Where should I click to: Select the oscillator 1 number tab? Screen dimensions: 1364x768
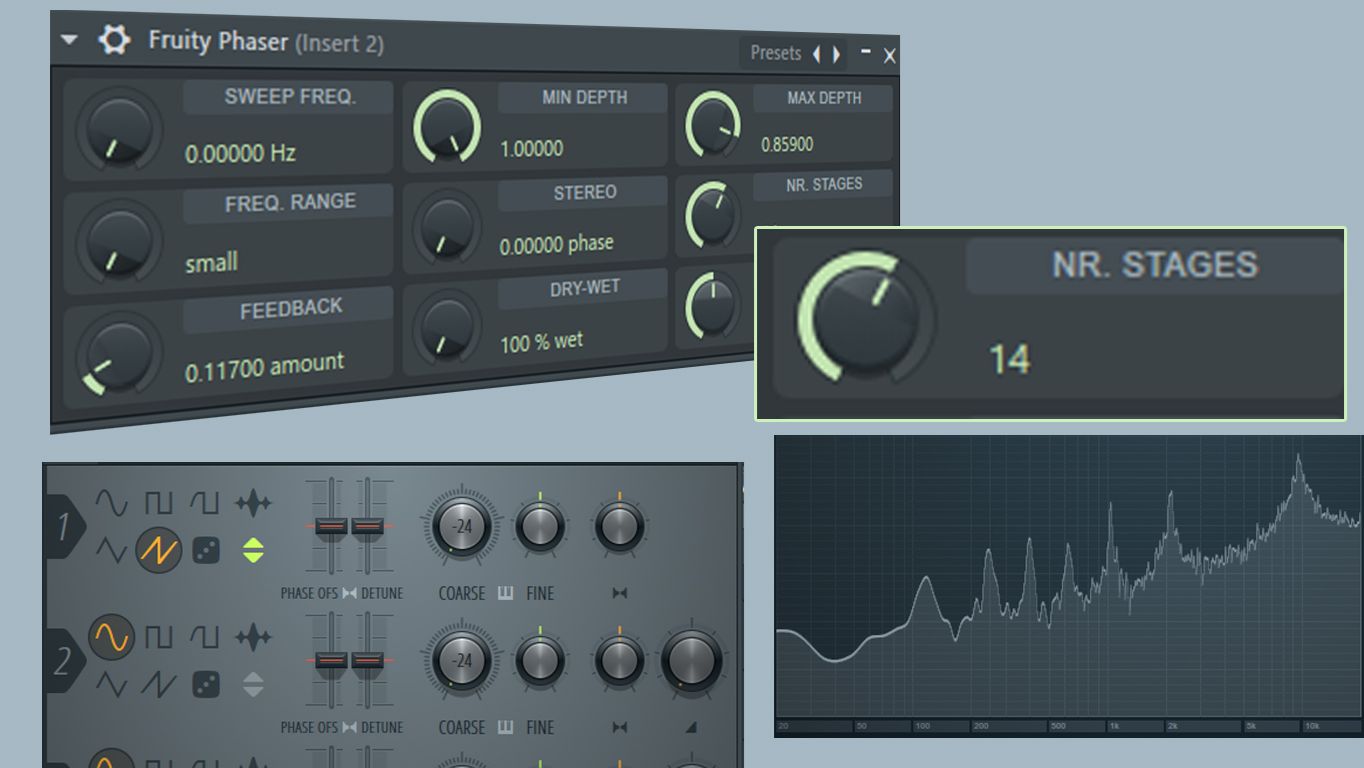[63, 526]
